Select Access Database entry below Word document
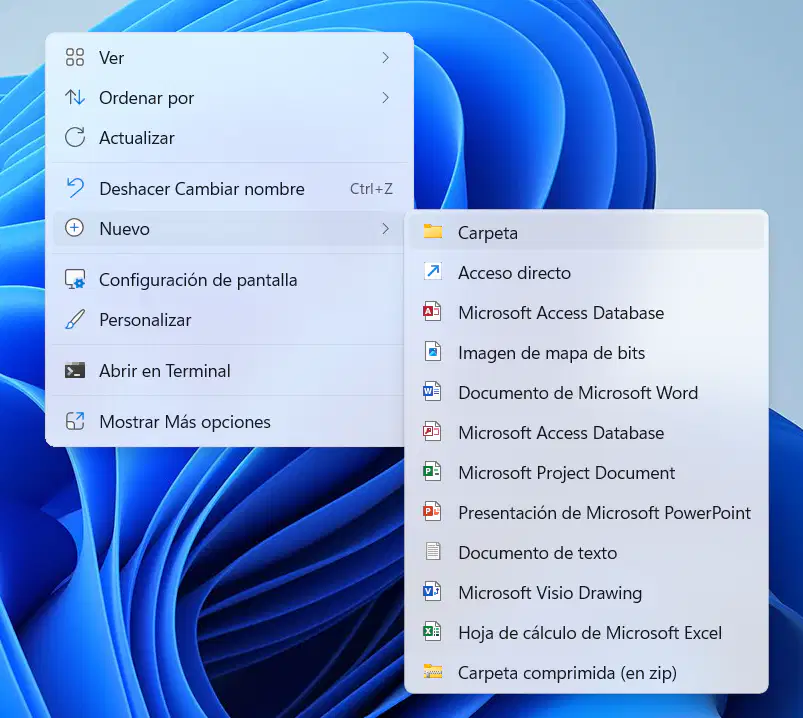Image resolution: width=803 pixels, height=718 pixels. [588, 432]
